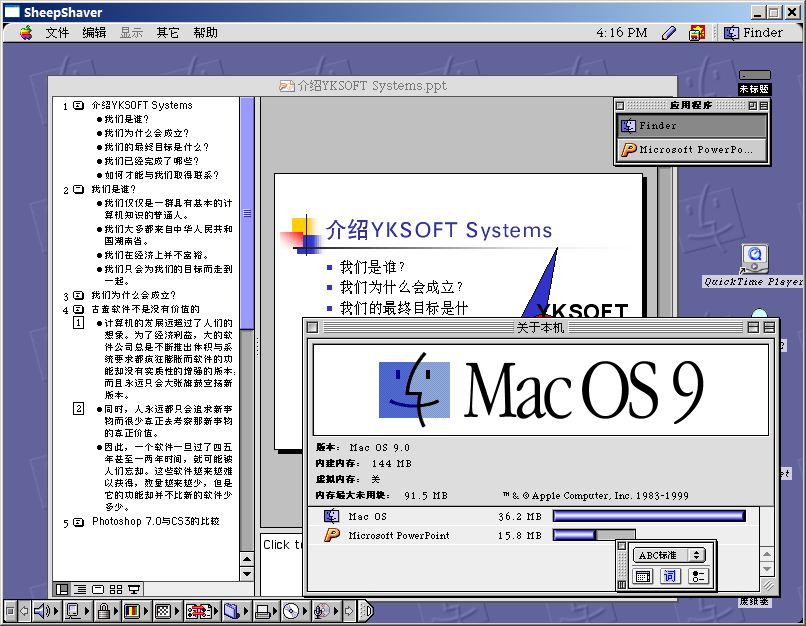The width and height of the screenshot is (806, 626).
Task: Open the microphone sound source control strip module
Action: tap(326, 611)
